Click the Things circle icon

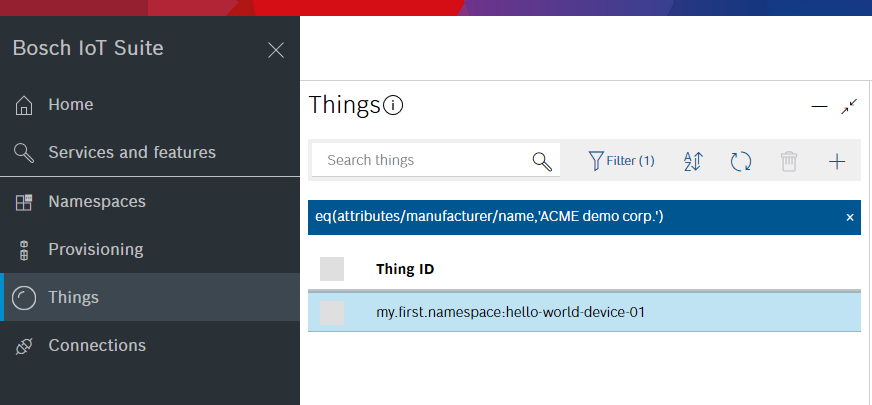click(x=24, y=298)
